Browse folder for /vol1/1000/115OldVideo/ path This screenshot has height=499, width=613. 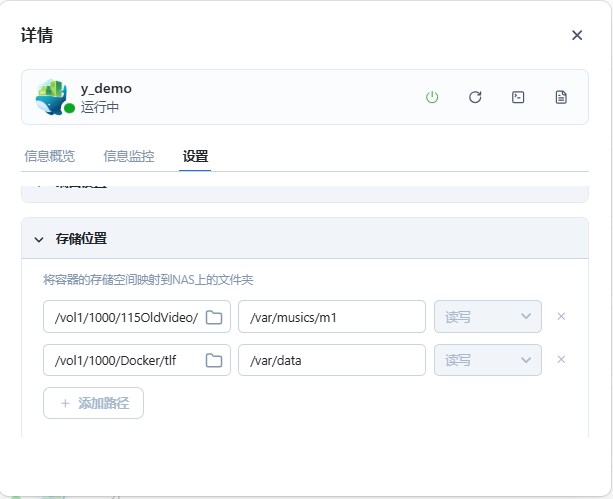[214, 317]
